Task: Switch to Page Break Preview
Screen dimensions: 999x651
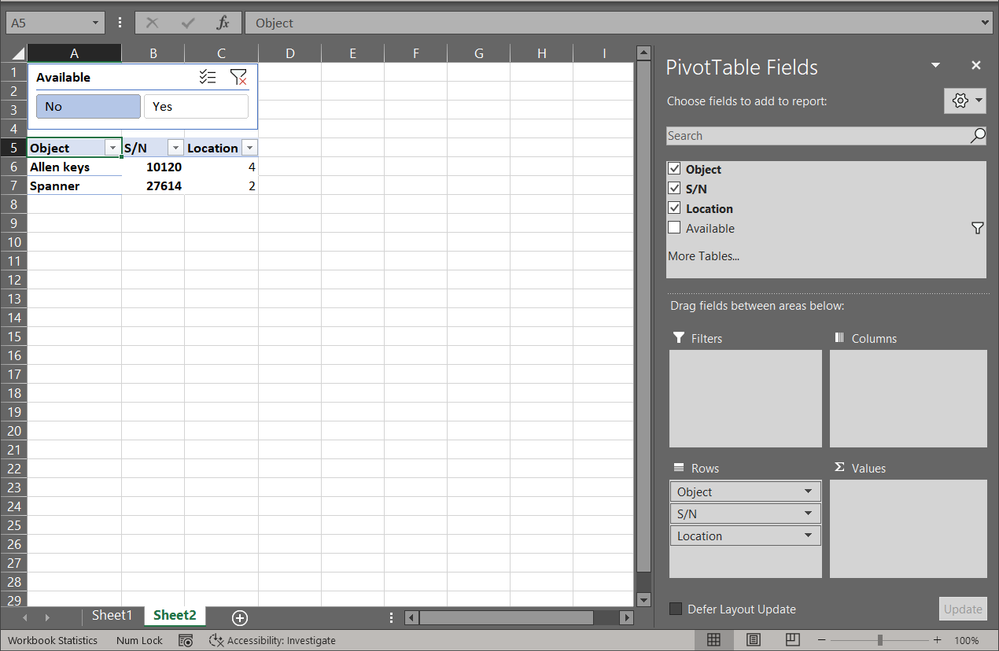Action: point(793,640)
